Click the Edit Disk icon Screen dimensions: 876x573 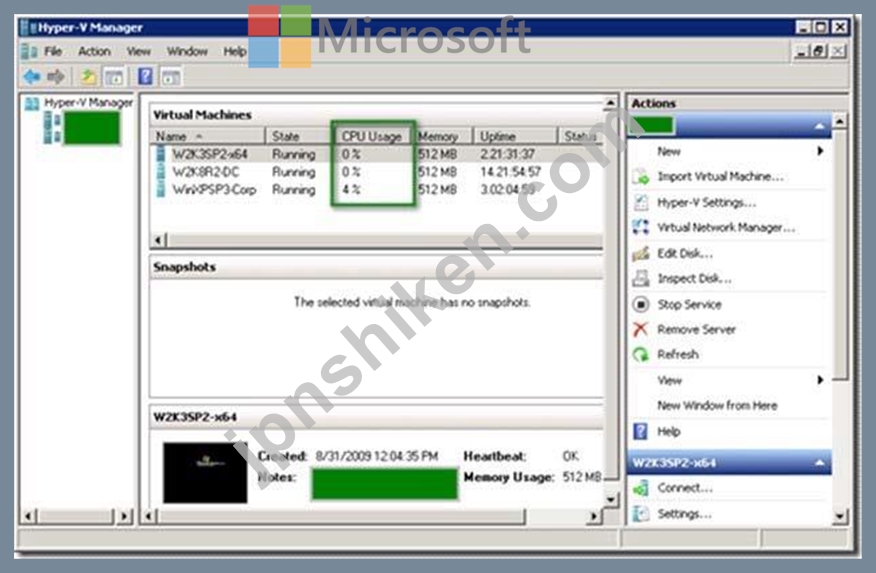pyautogui.click(x=641, y=253)
